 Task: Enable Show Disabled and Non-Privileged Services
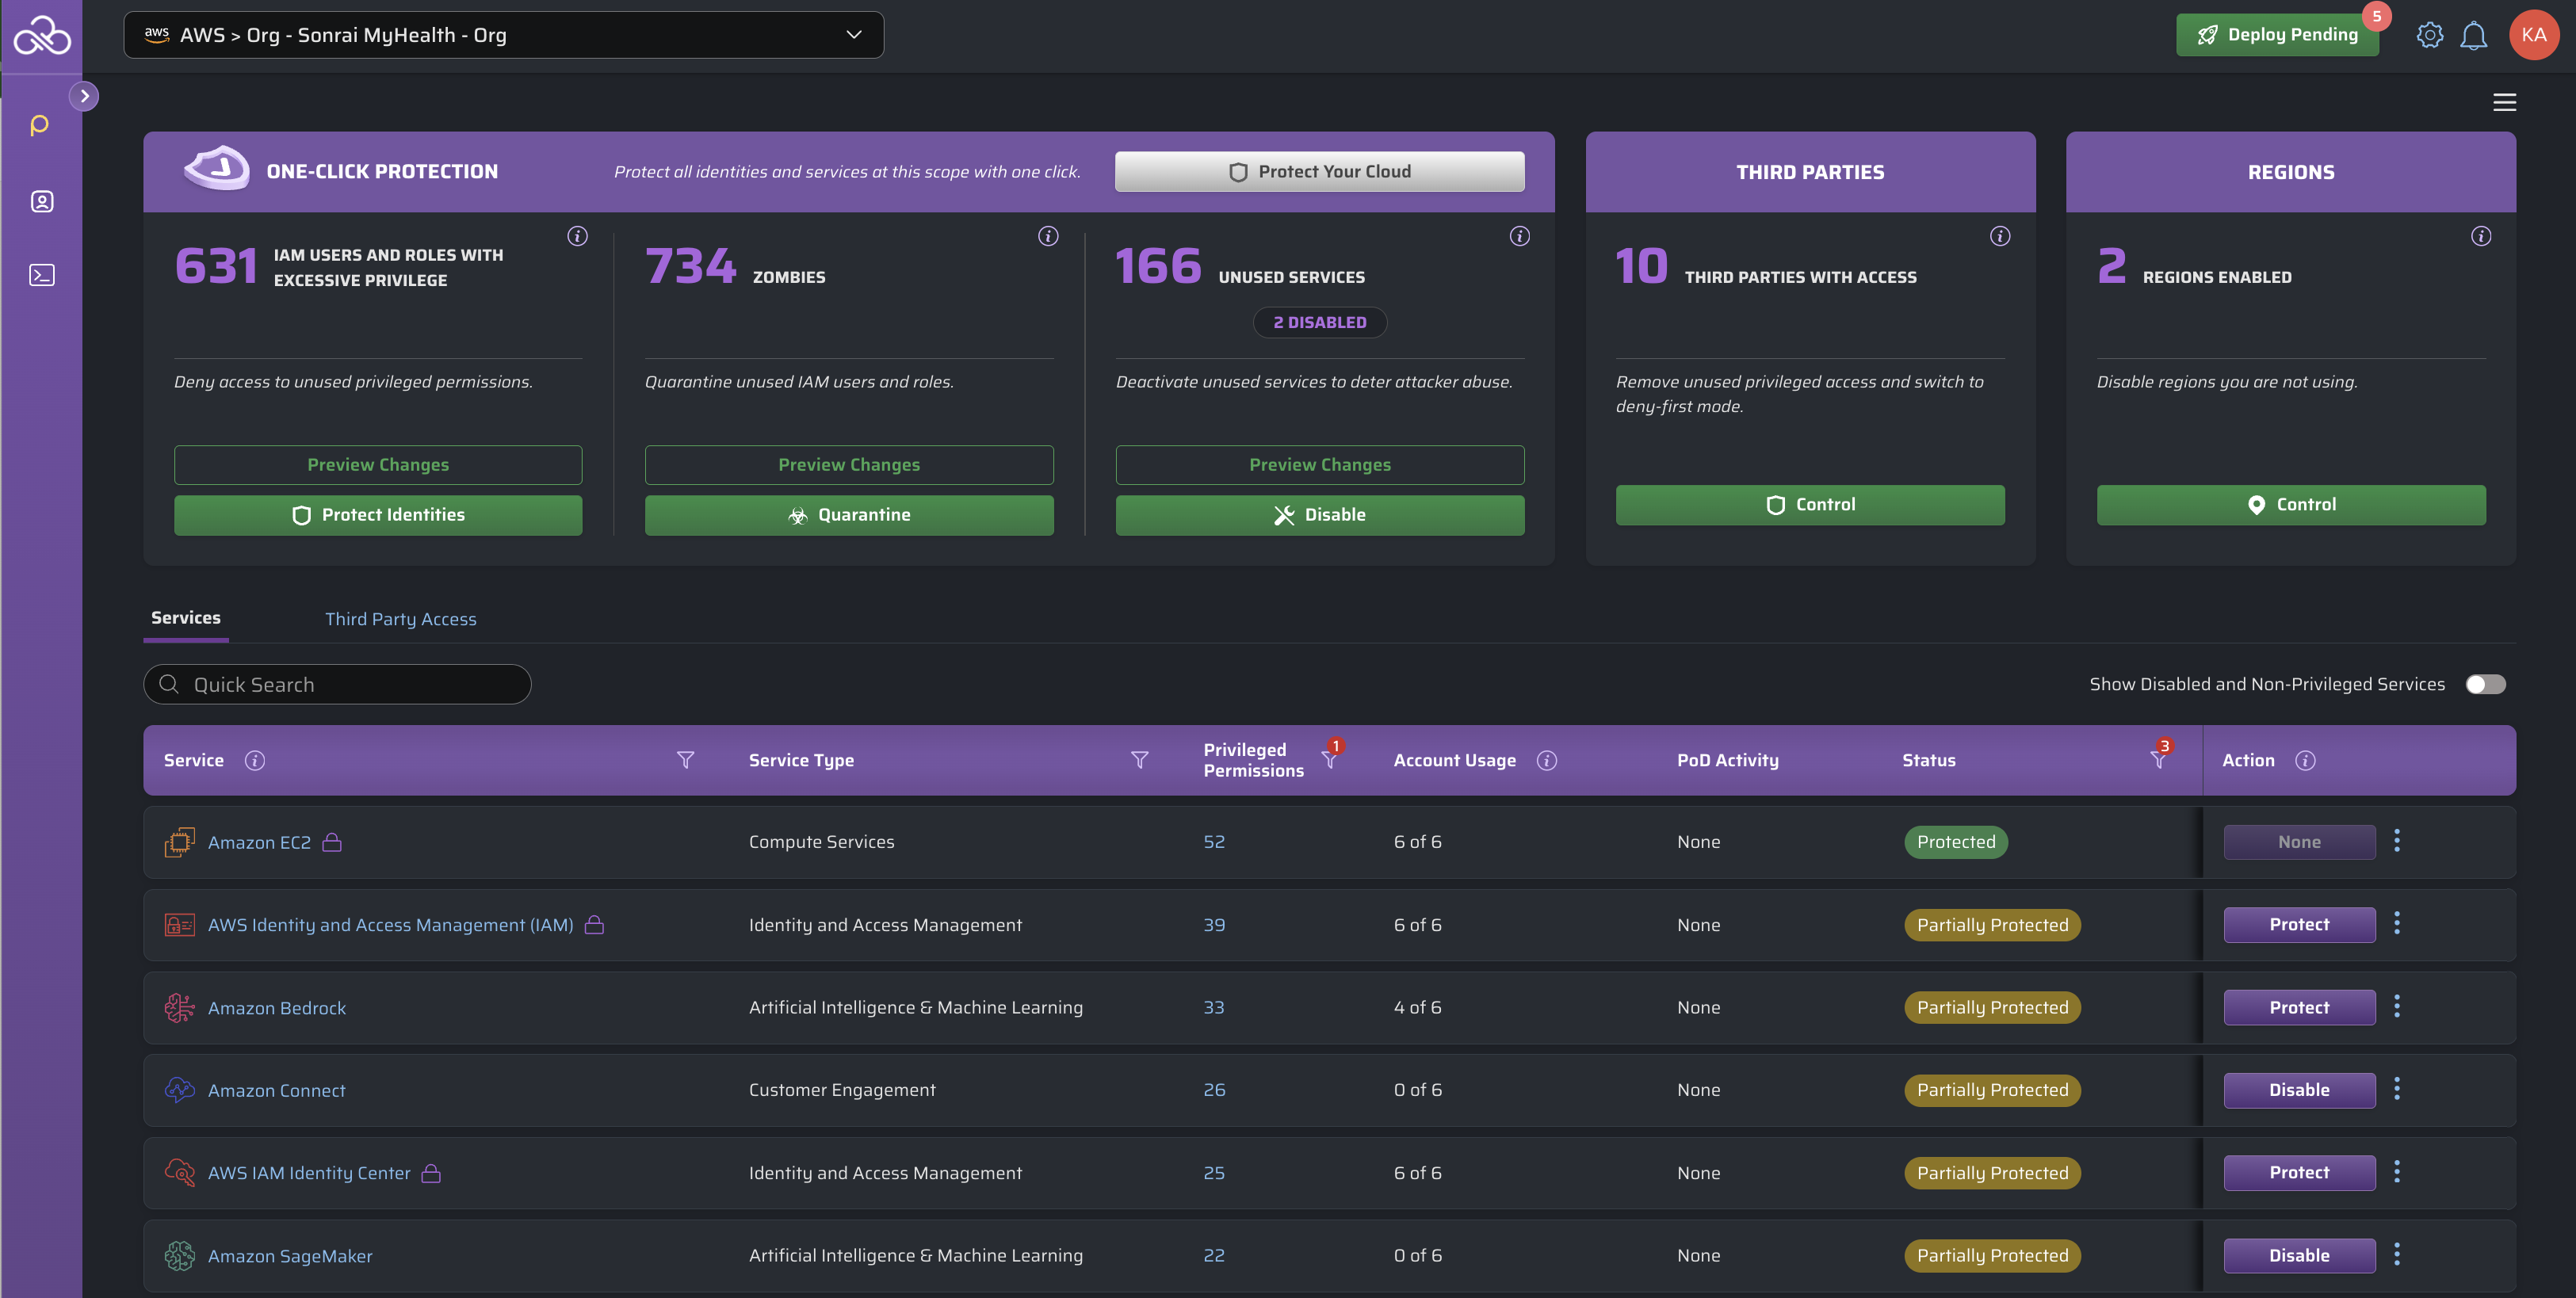(2485, 684)
